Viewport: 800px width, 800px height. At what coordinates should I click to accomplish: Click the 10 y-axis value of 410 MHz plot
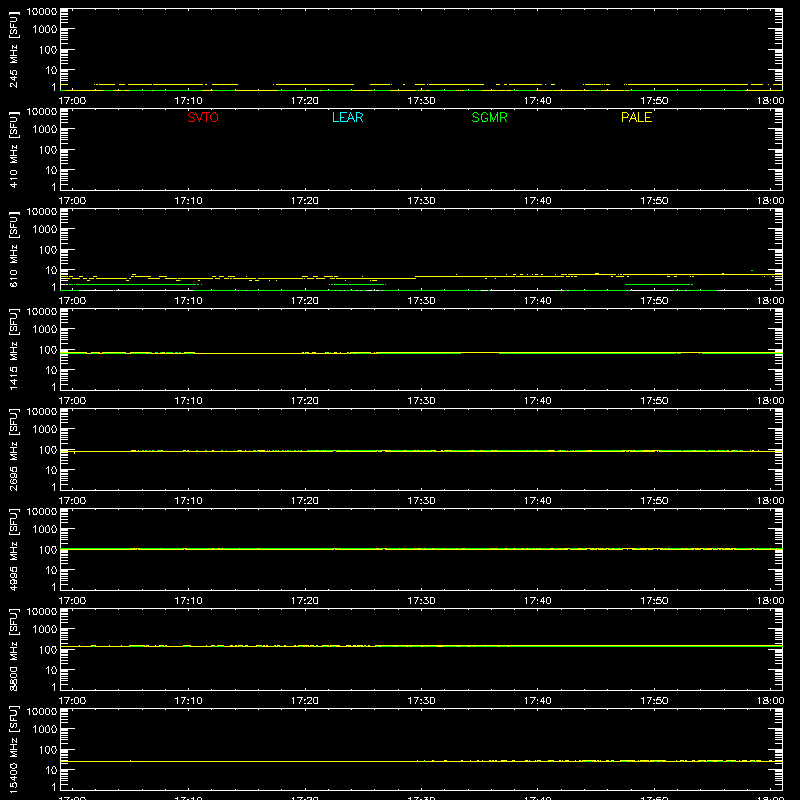tap(51, 170)
